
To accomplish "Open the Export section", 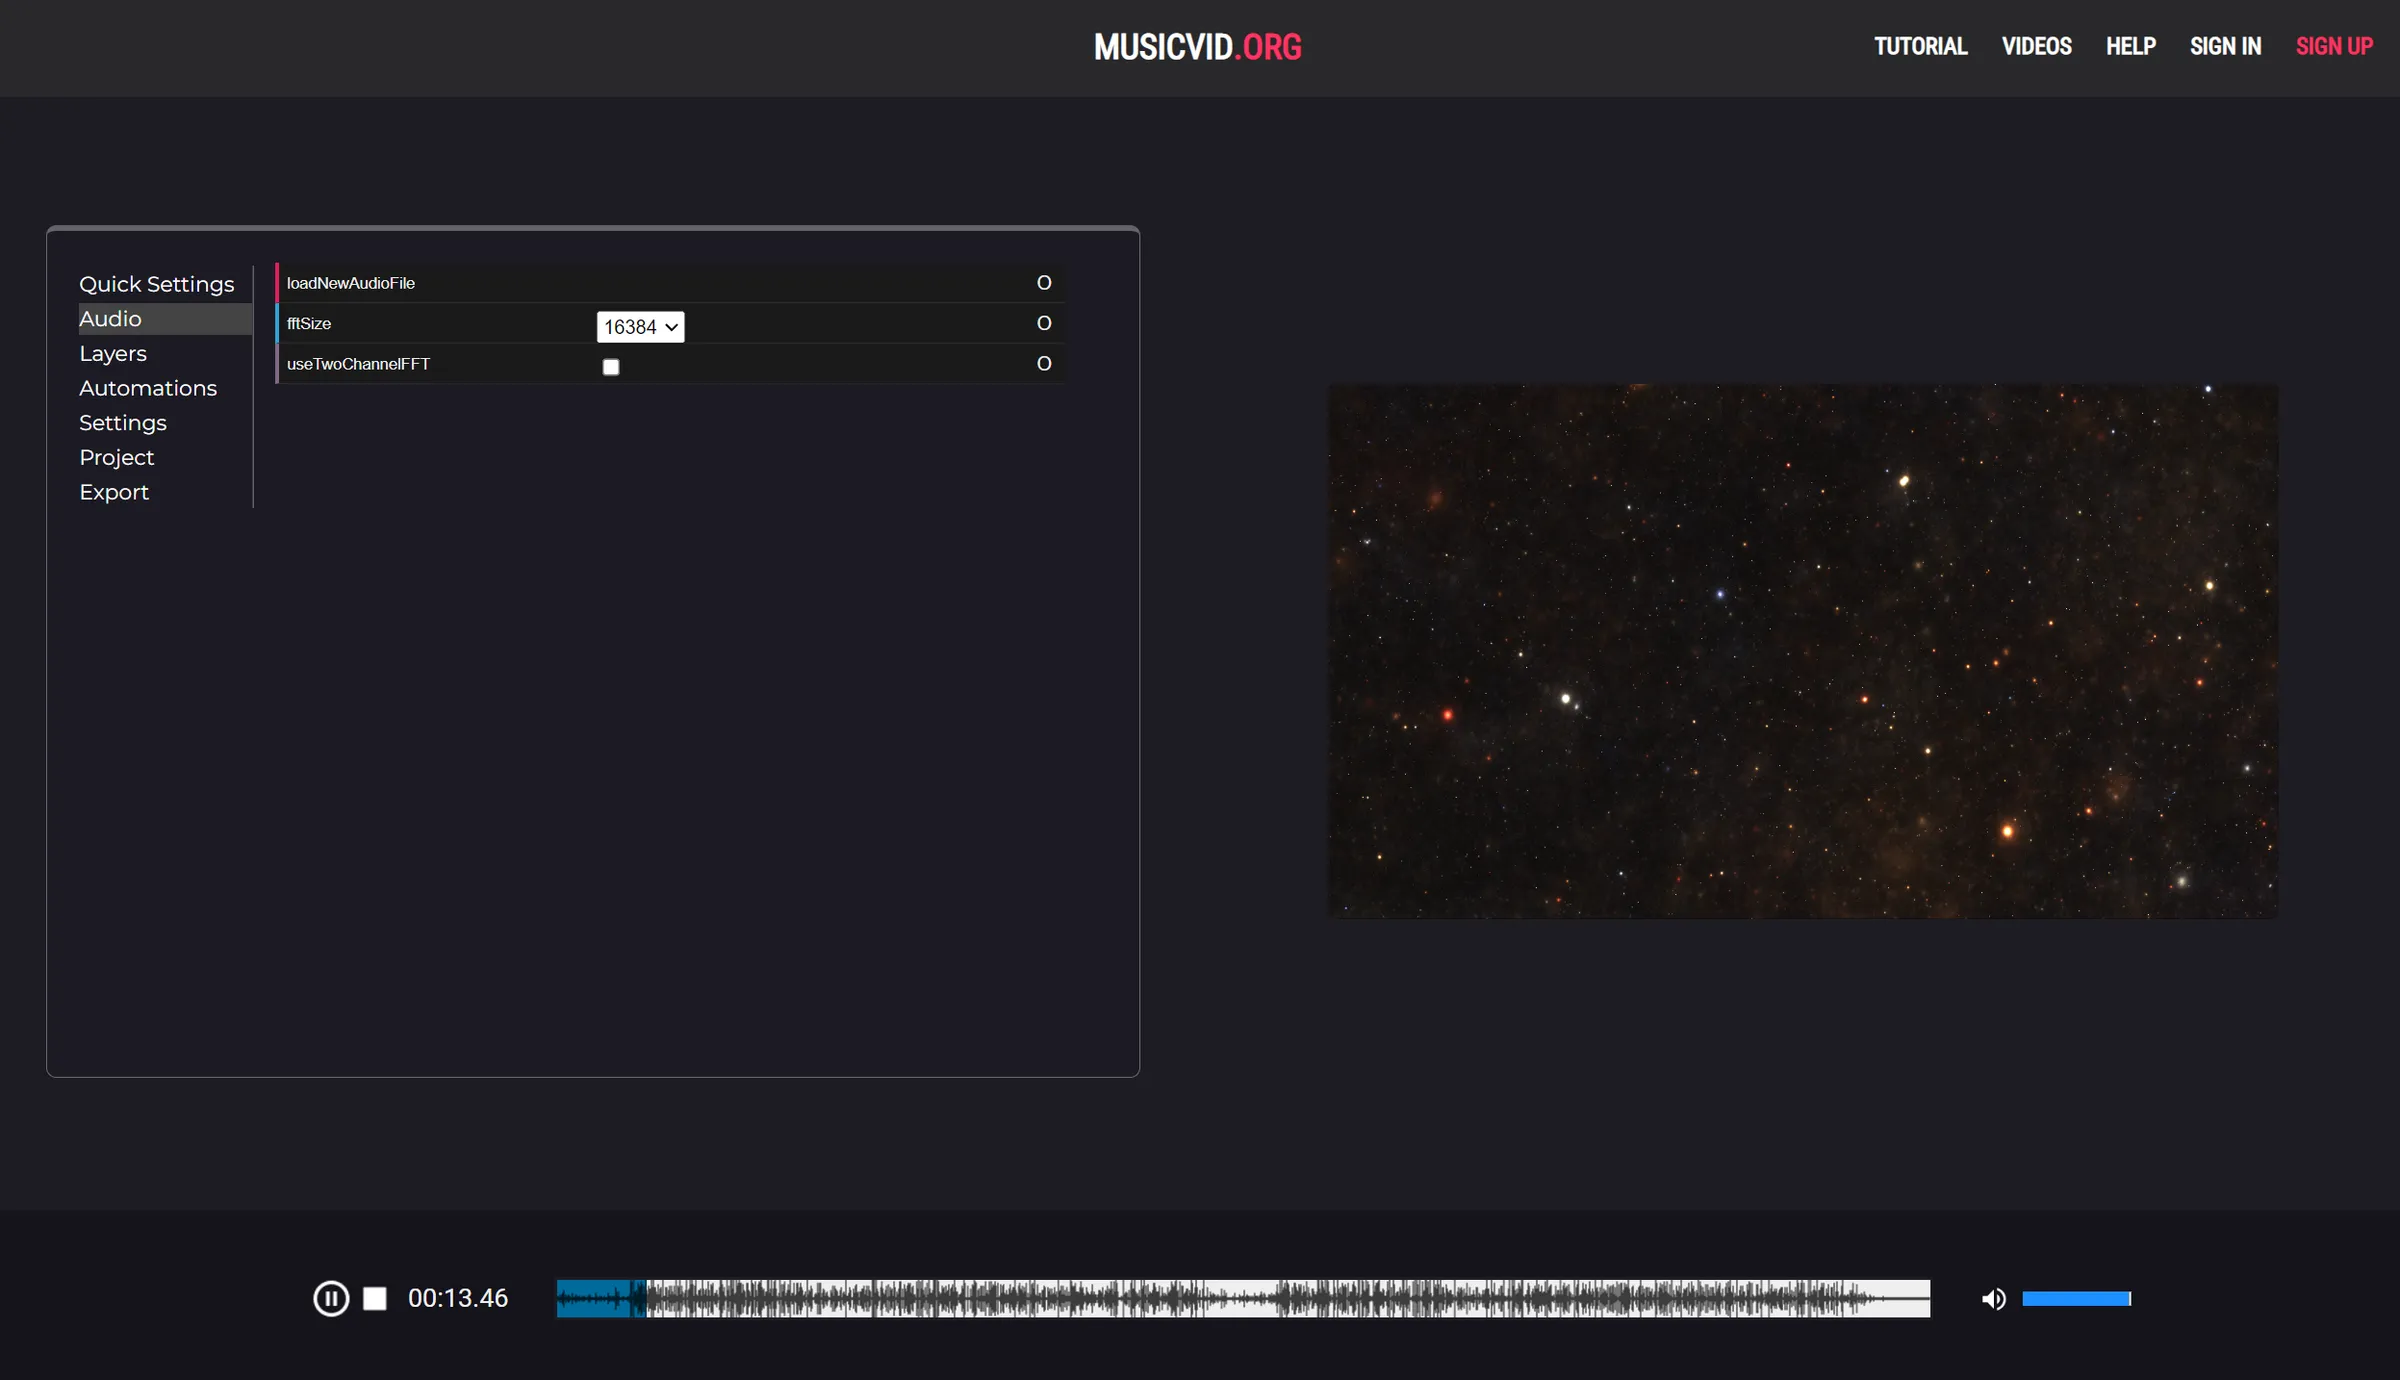I will click(x=114, y=492).
